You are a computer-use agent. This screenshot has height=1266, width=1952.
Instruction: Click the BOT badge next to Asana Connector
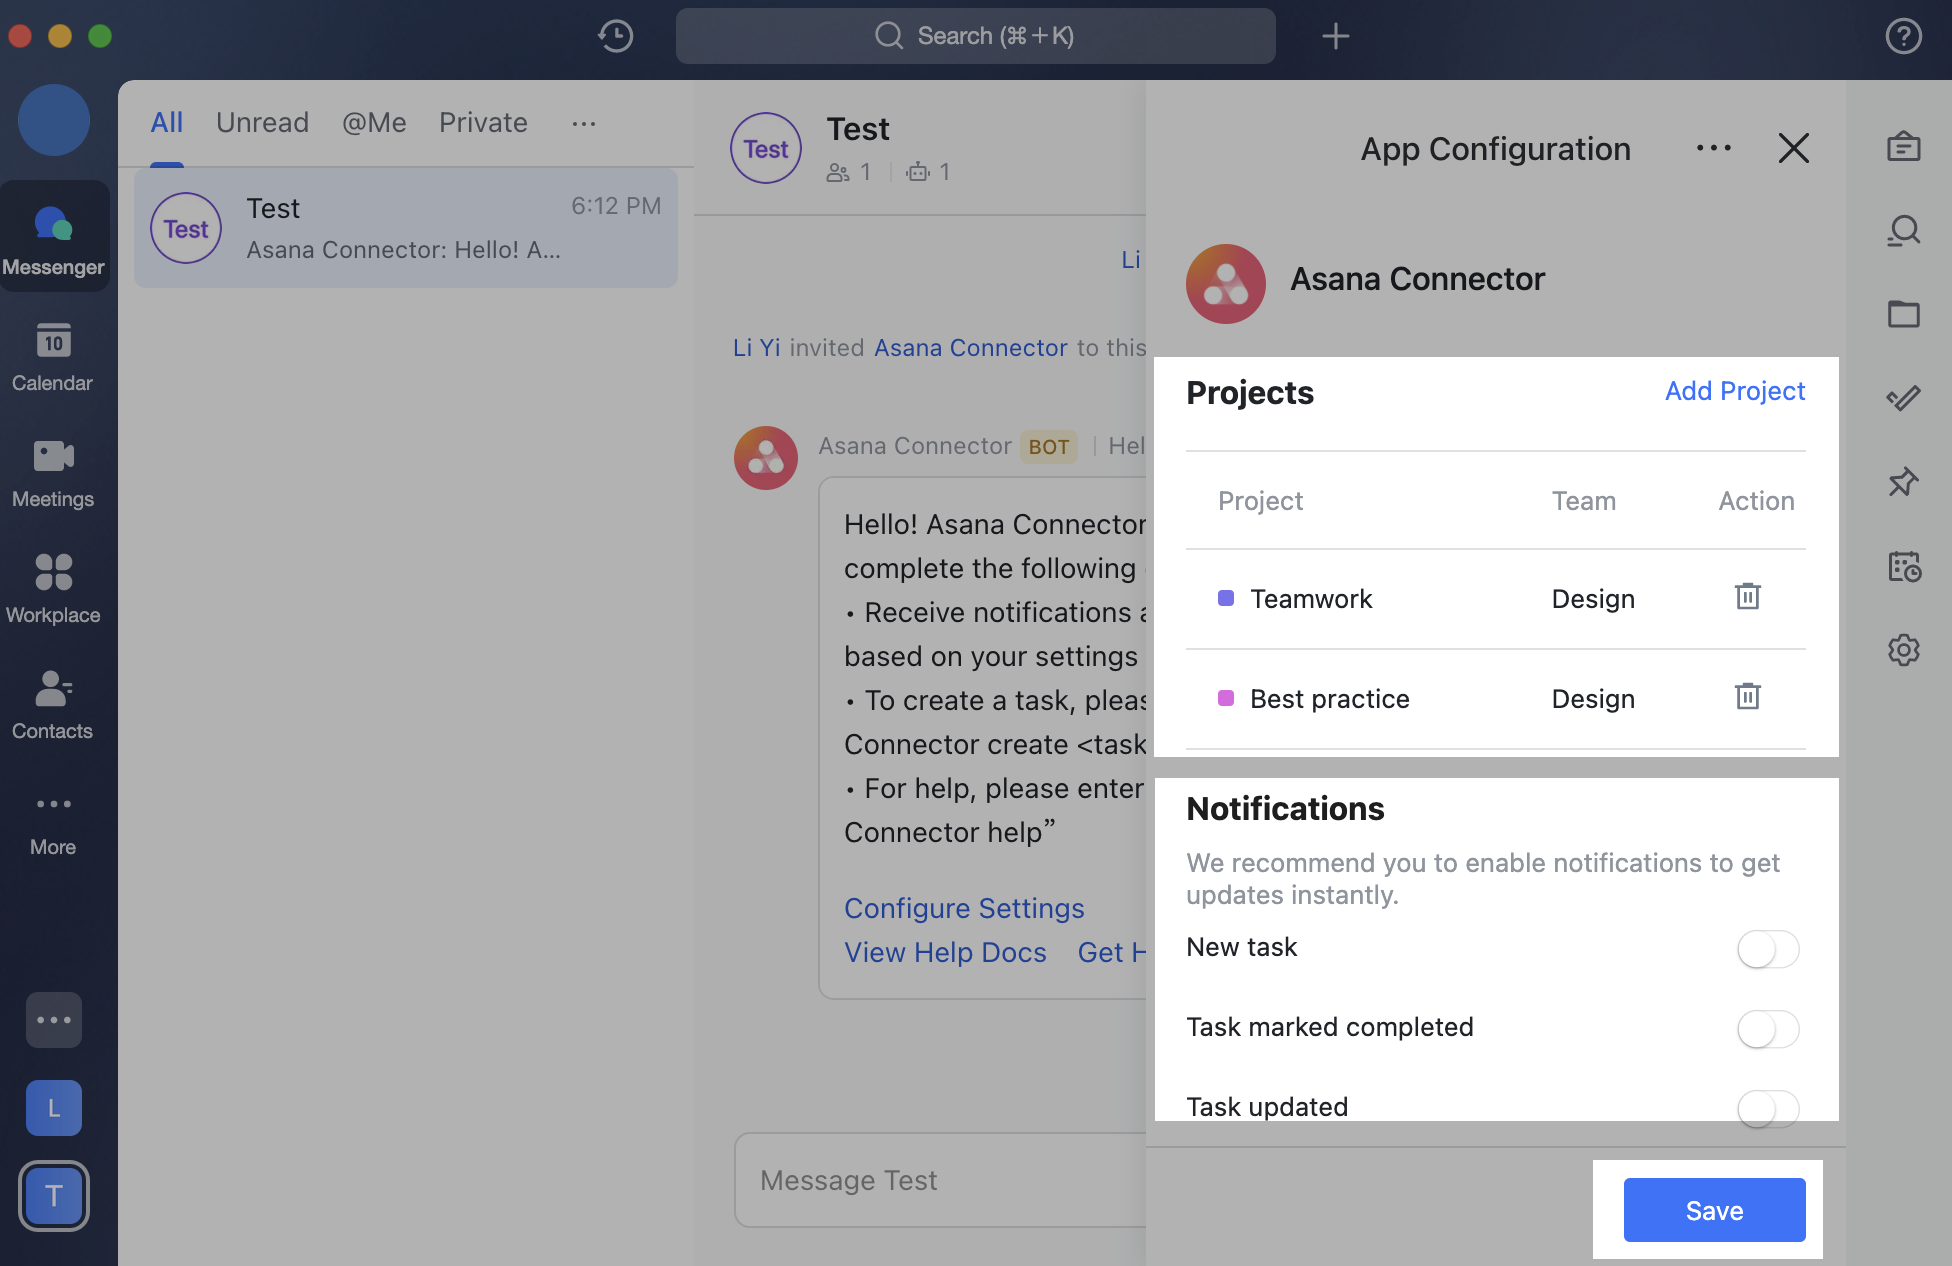coord(1048,447)
